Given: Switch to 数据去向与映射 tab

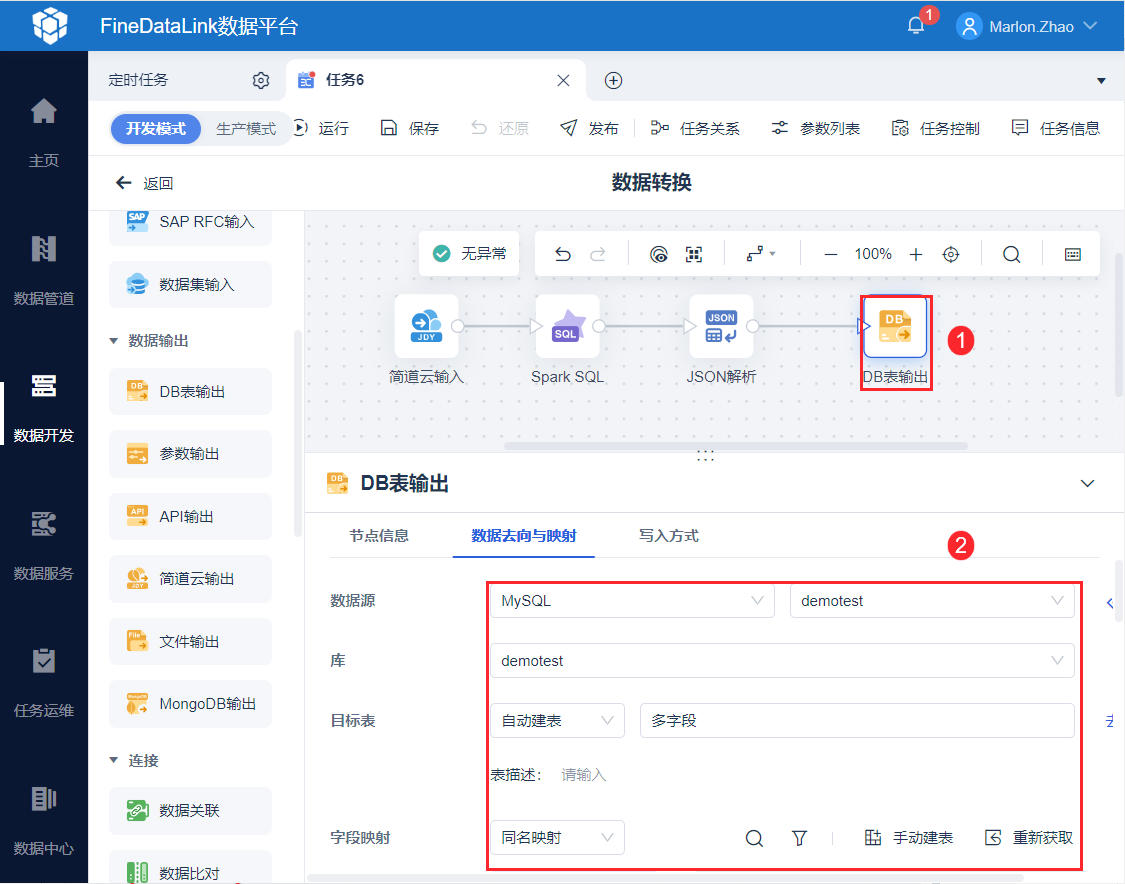Looking at the screenshot, I should point(524,535).
